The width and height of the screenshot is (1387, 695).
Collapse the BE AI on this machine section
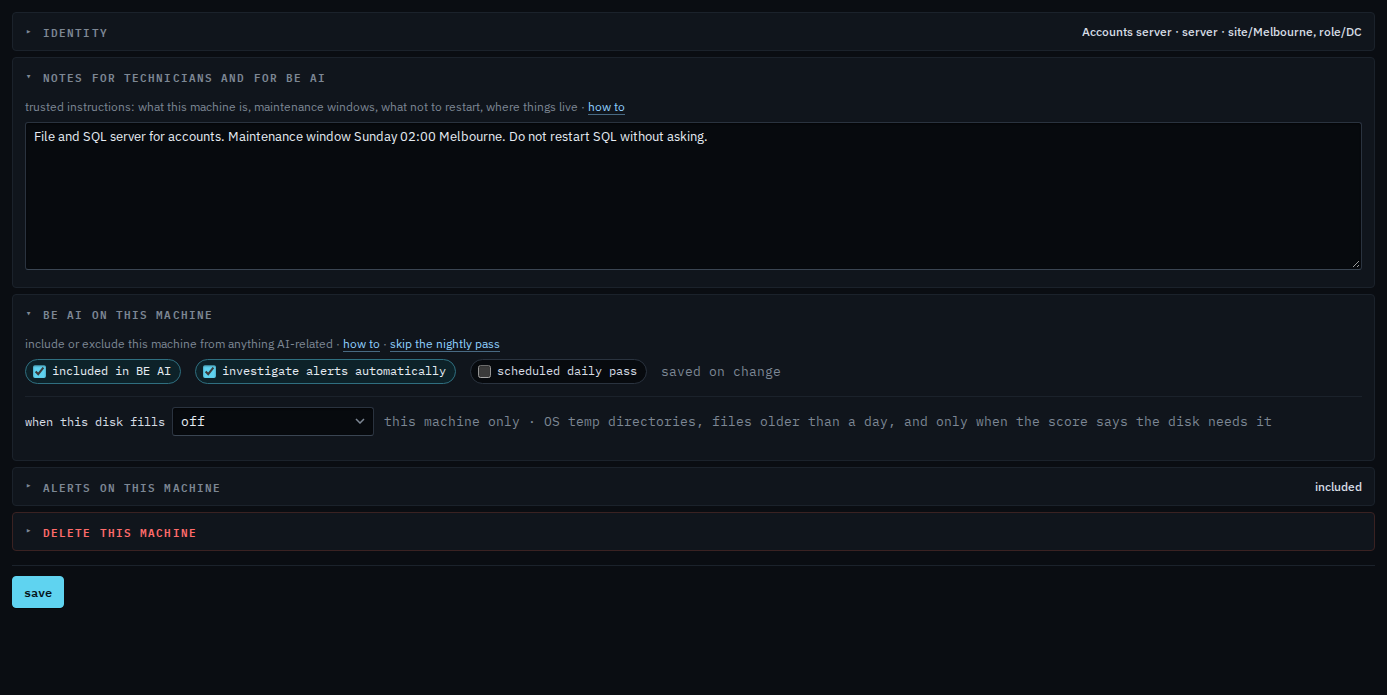click(x=29, y=314)
